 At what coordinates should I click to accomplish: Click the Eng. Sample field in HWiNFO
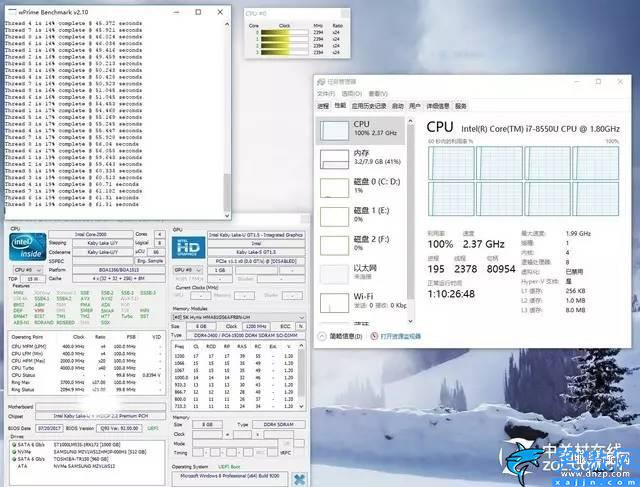pos(150,261)
